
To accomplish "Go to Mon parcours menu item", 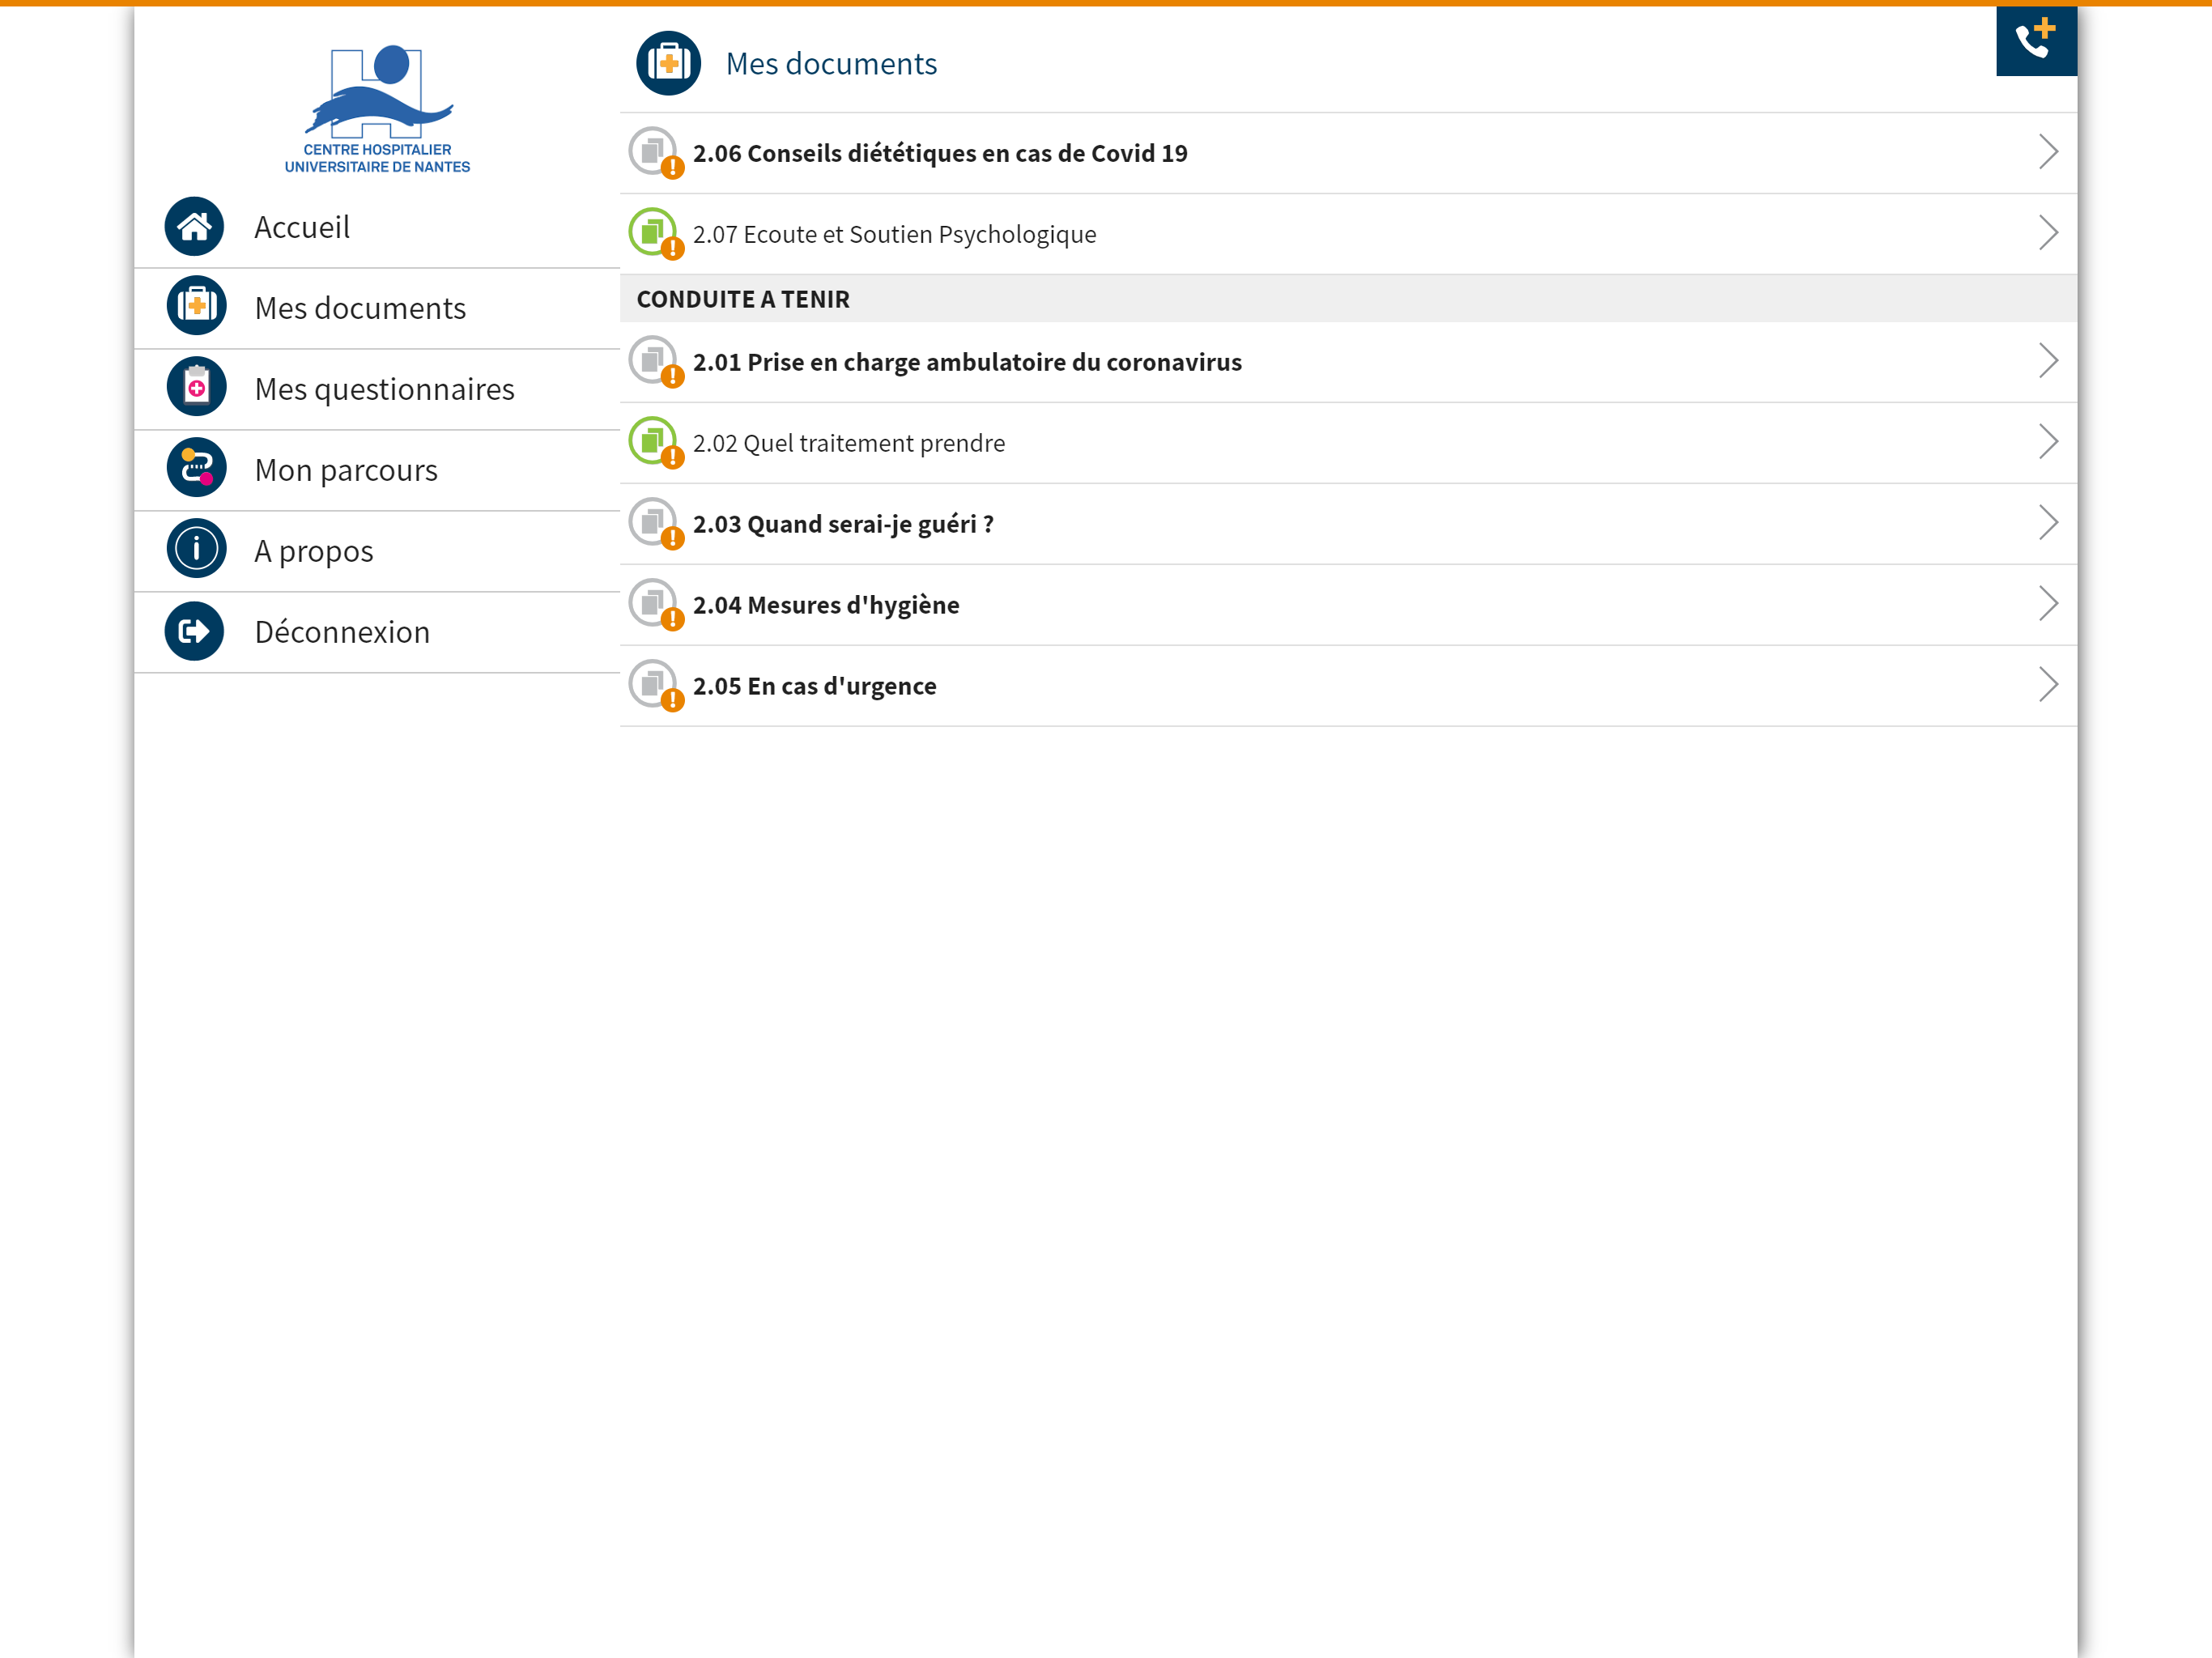I will click(346, 470).
